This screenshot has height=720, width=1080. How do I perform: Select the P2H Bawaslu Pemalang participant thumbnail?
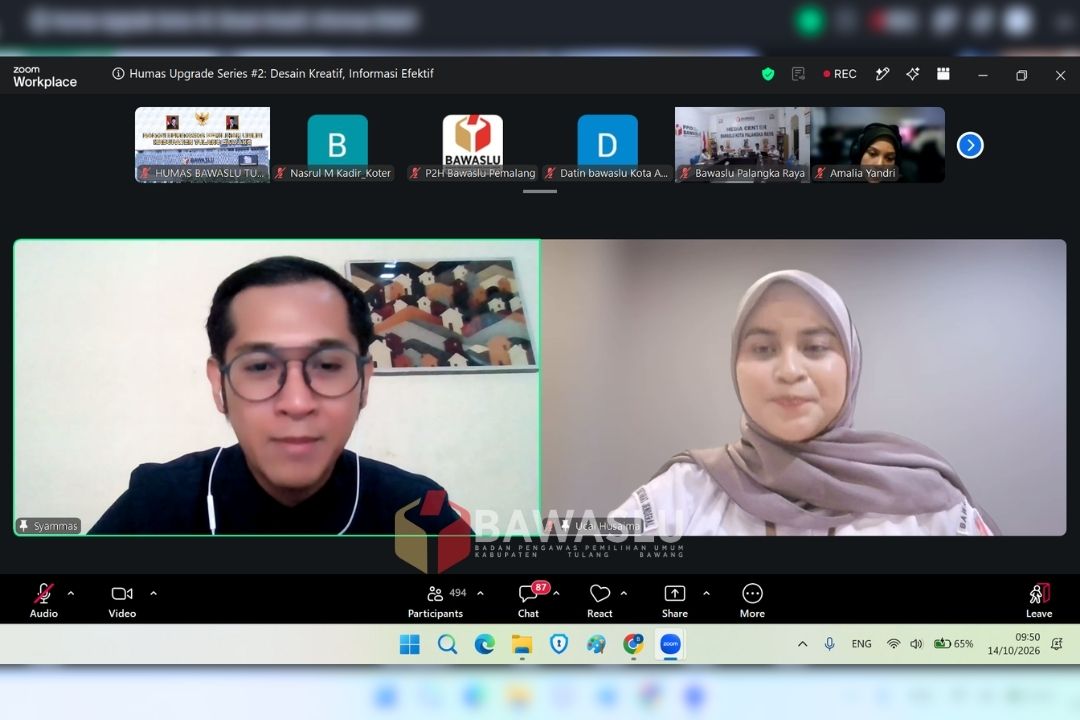[x=472, y=145]
